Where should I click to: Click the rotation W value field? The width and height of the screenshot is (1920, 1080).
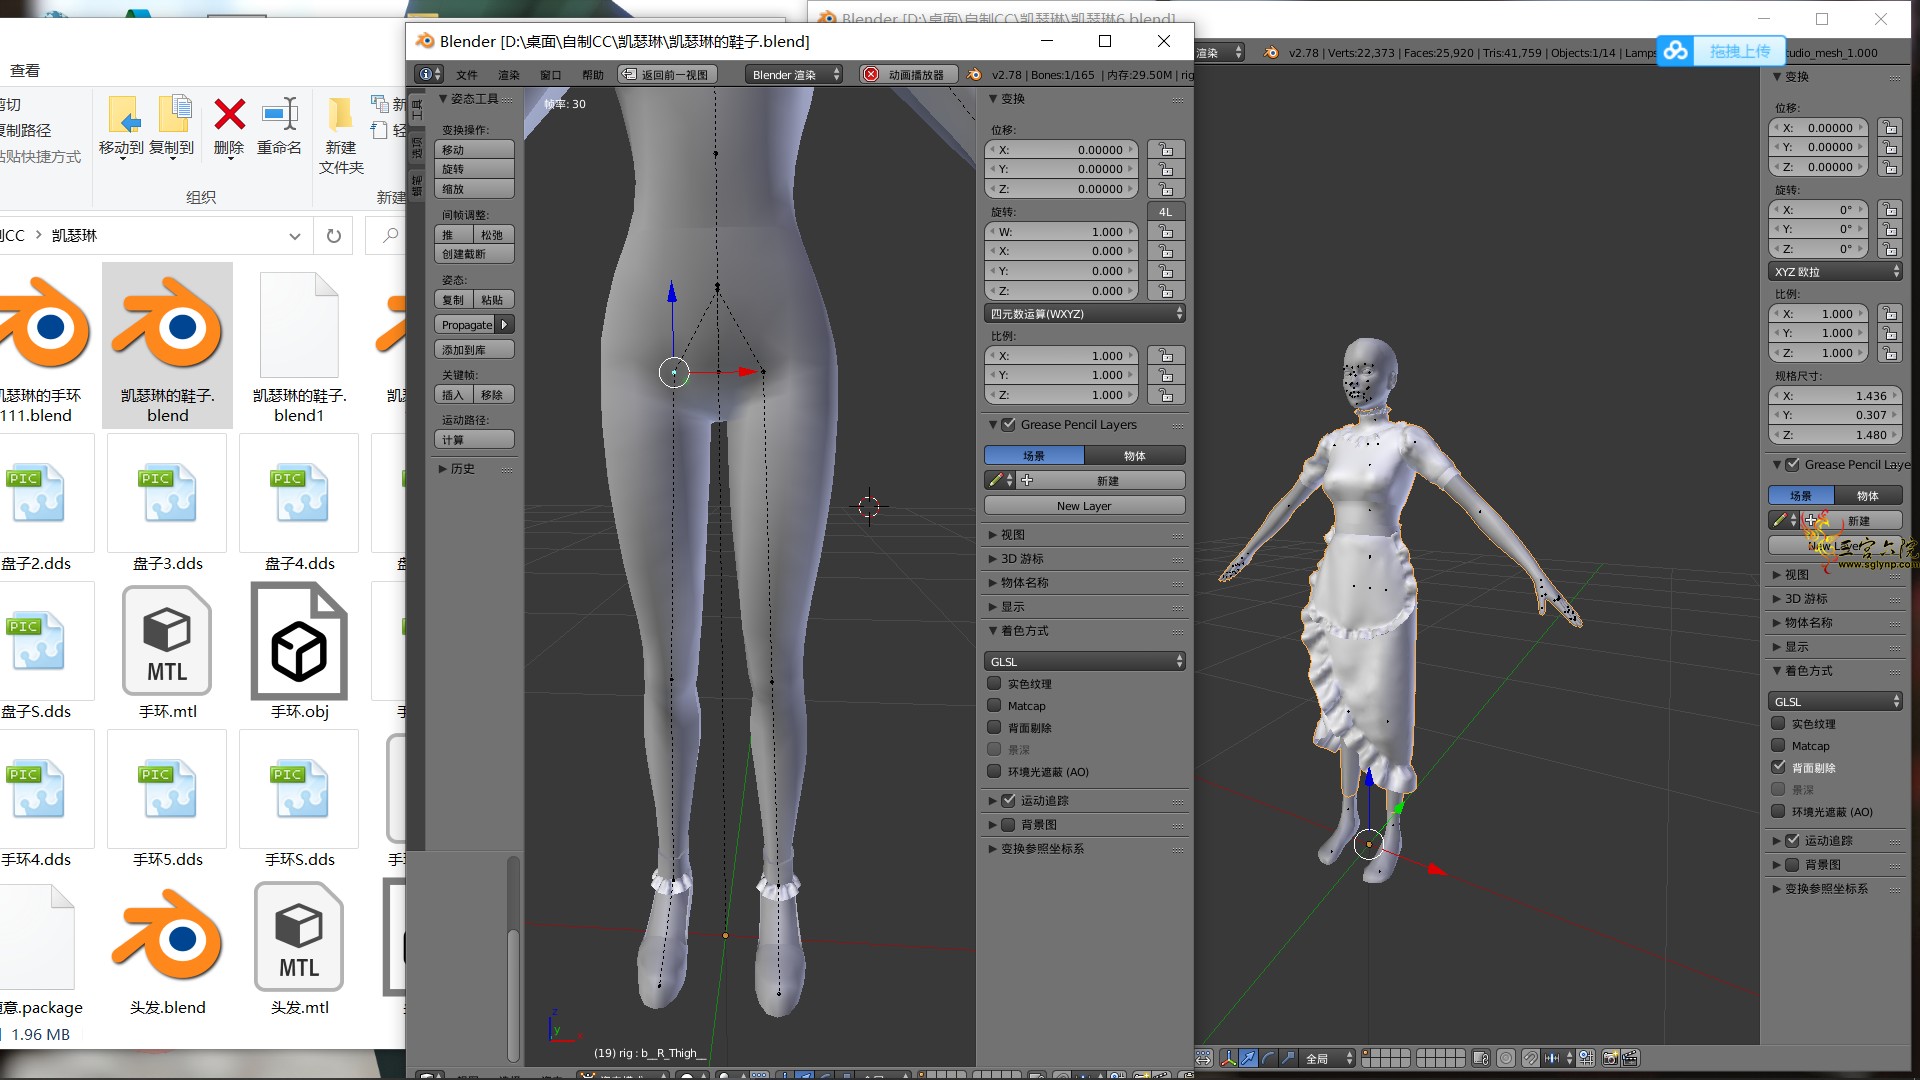1062,231
